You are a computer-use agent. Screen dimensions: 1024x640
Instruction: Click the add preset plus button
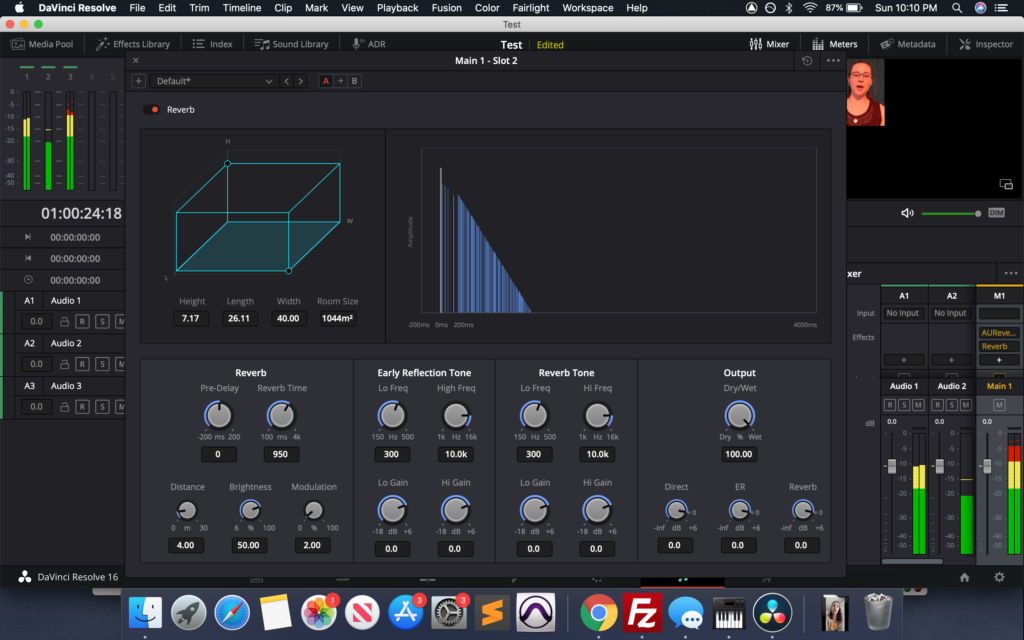138,81
